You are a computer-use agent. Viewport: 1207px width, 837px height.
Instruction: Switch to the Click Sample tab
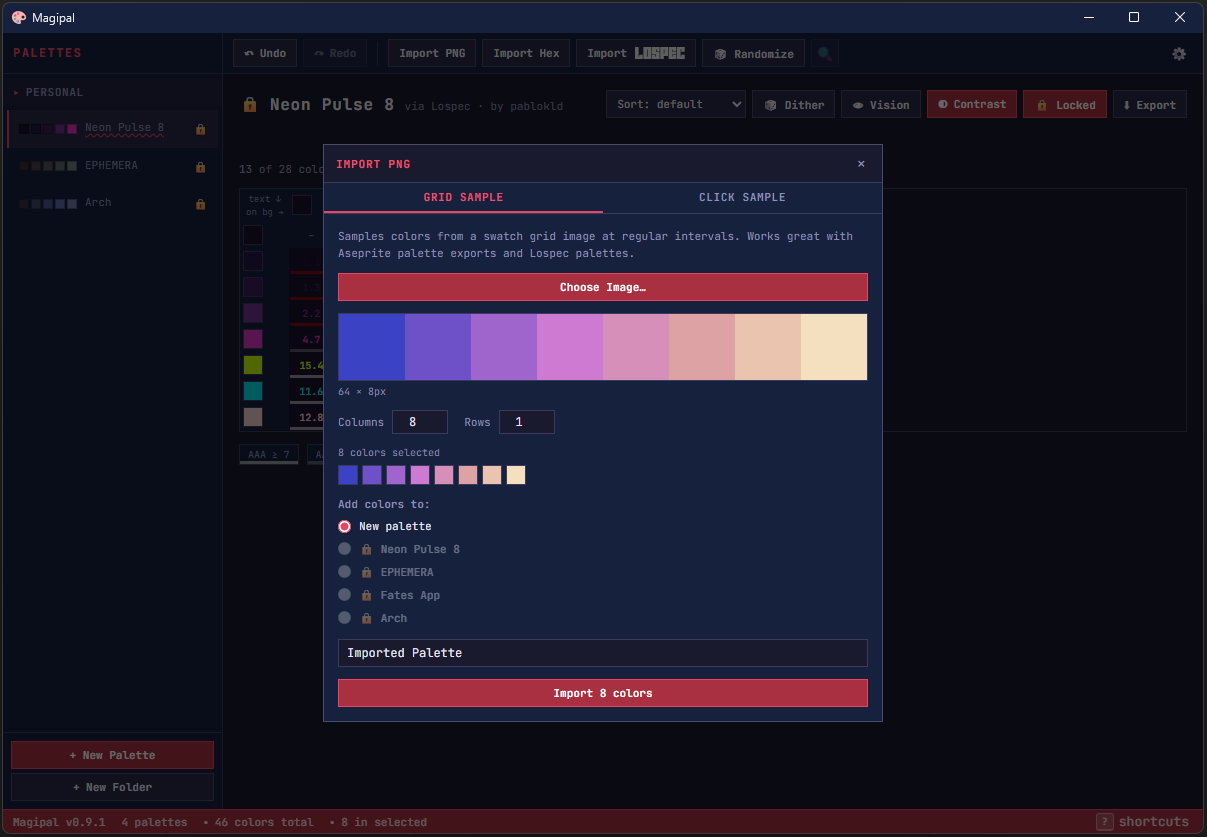coord(742,197)
